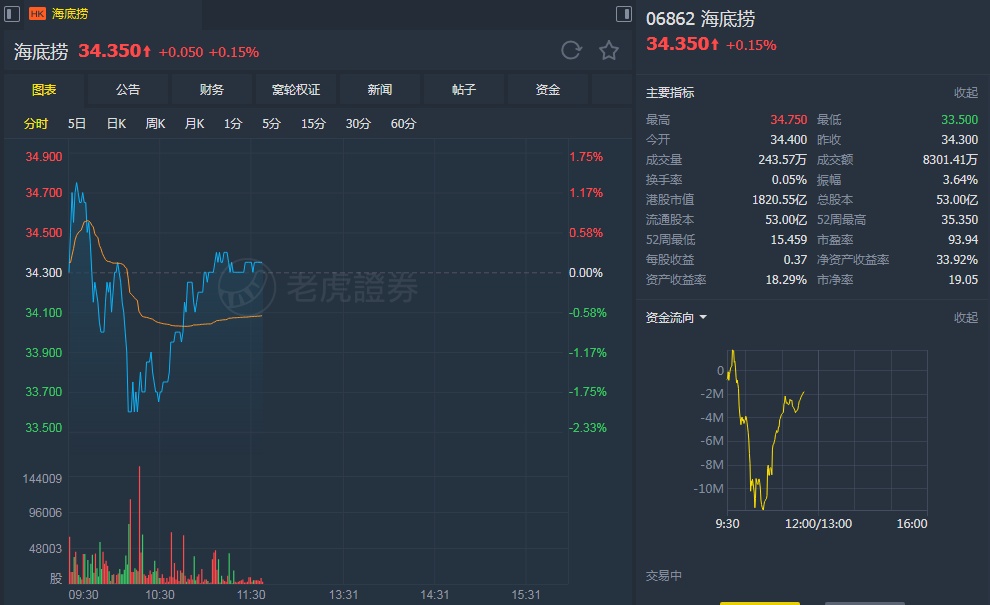Collapse the 资金流向 section via 收起

tap(965, 318)
